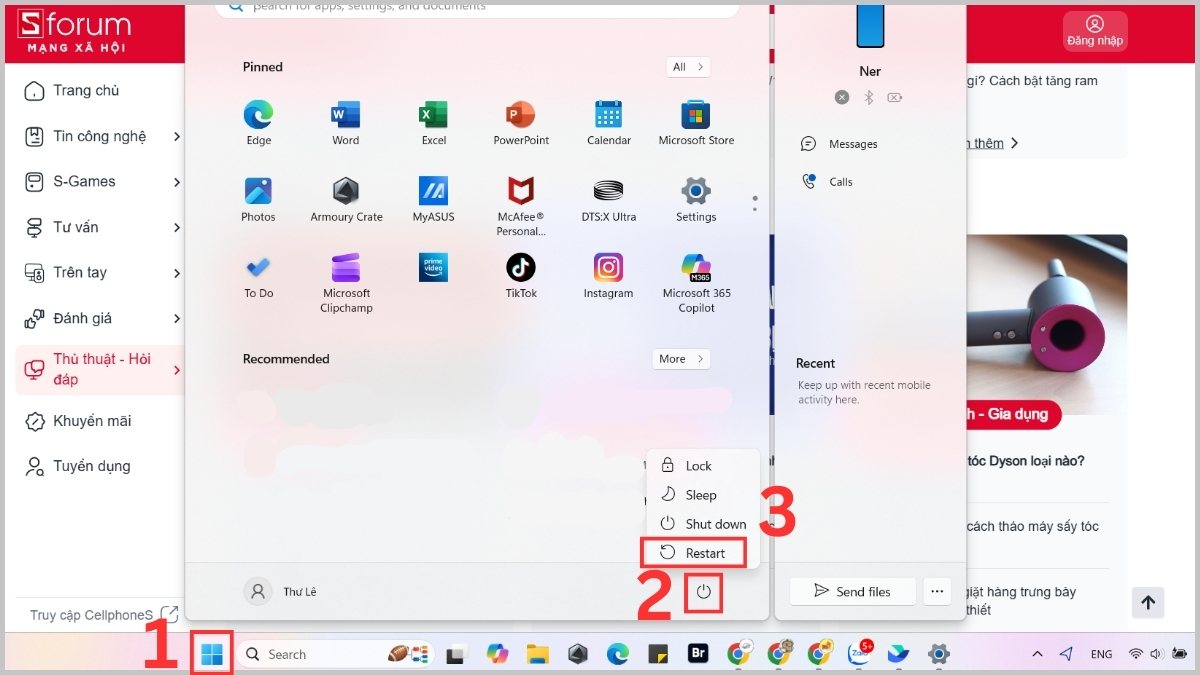The image size is (1200, 675).
Task: Click the taskbar Search box
Action: click(x=336, y=654)
